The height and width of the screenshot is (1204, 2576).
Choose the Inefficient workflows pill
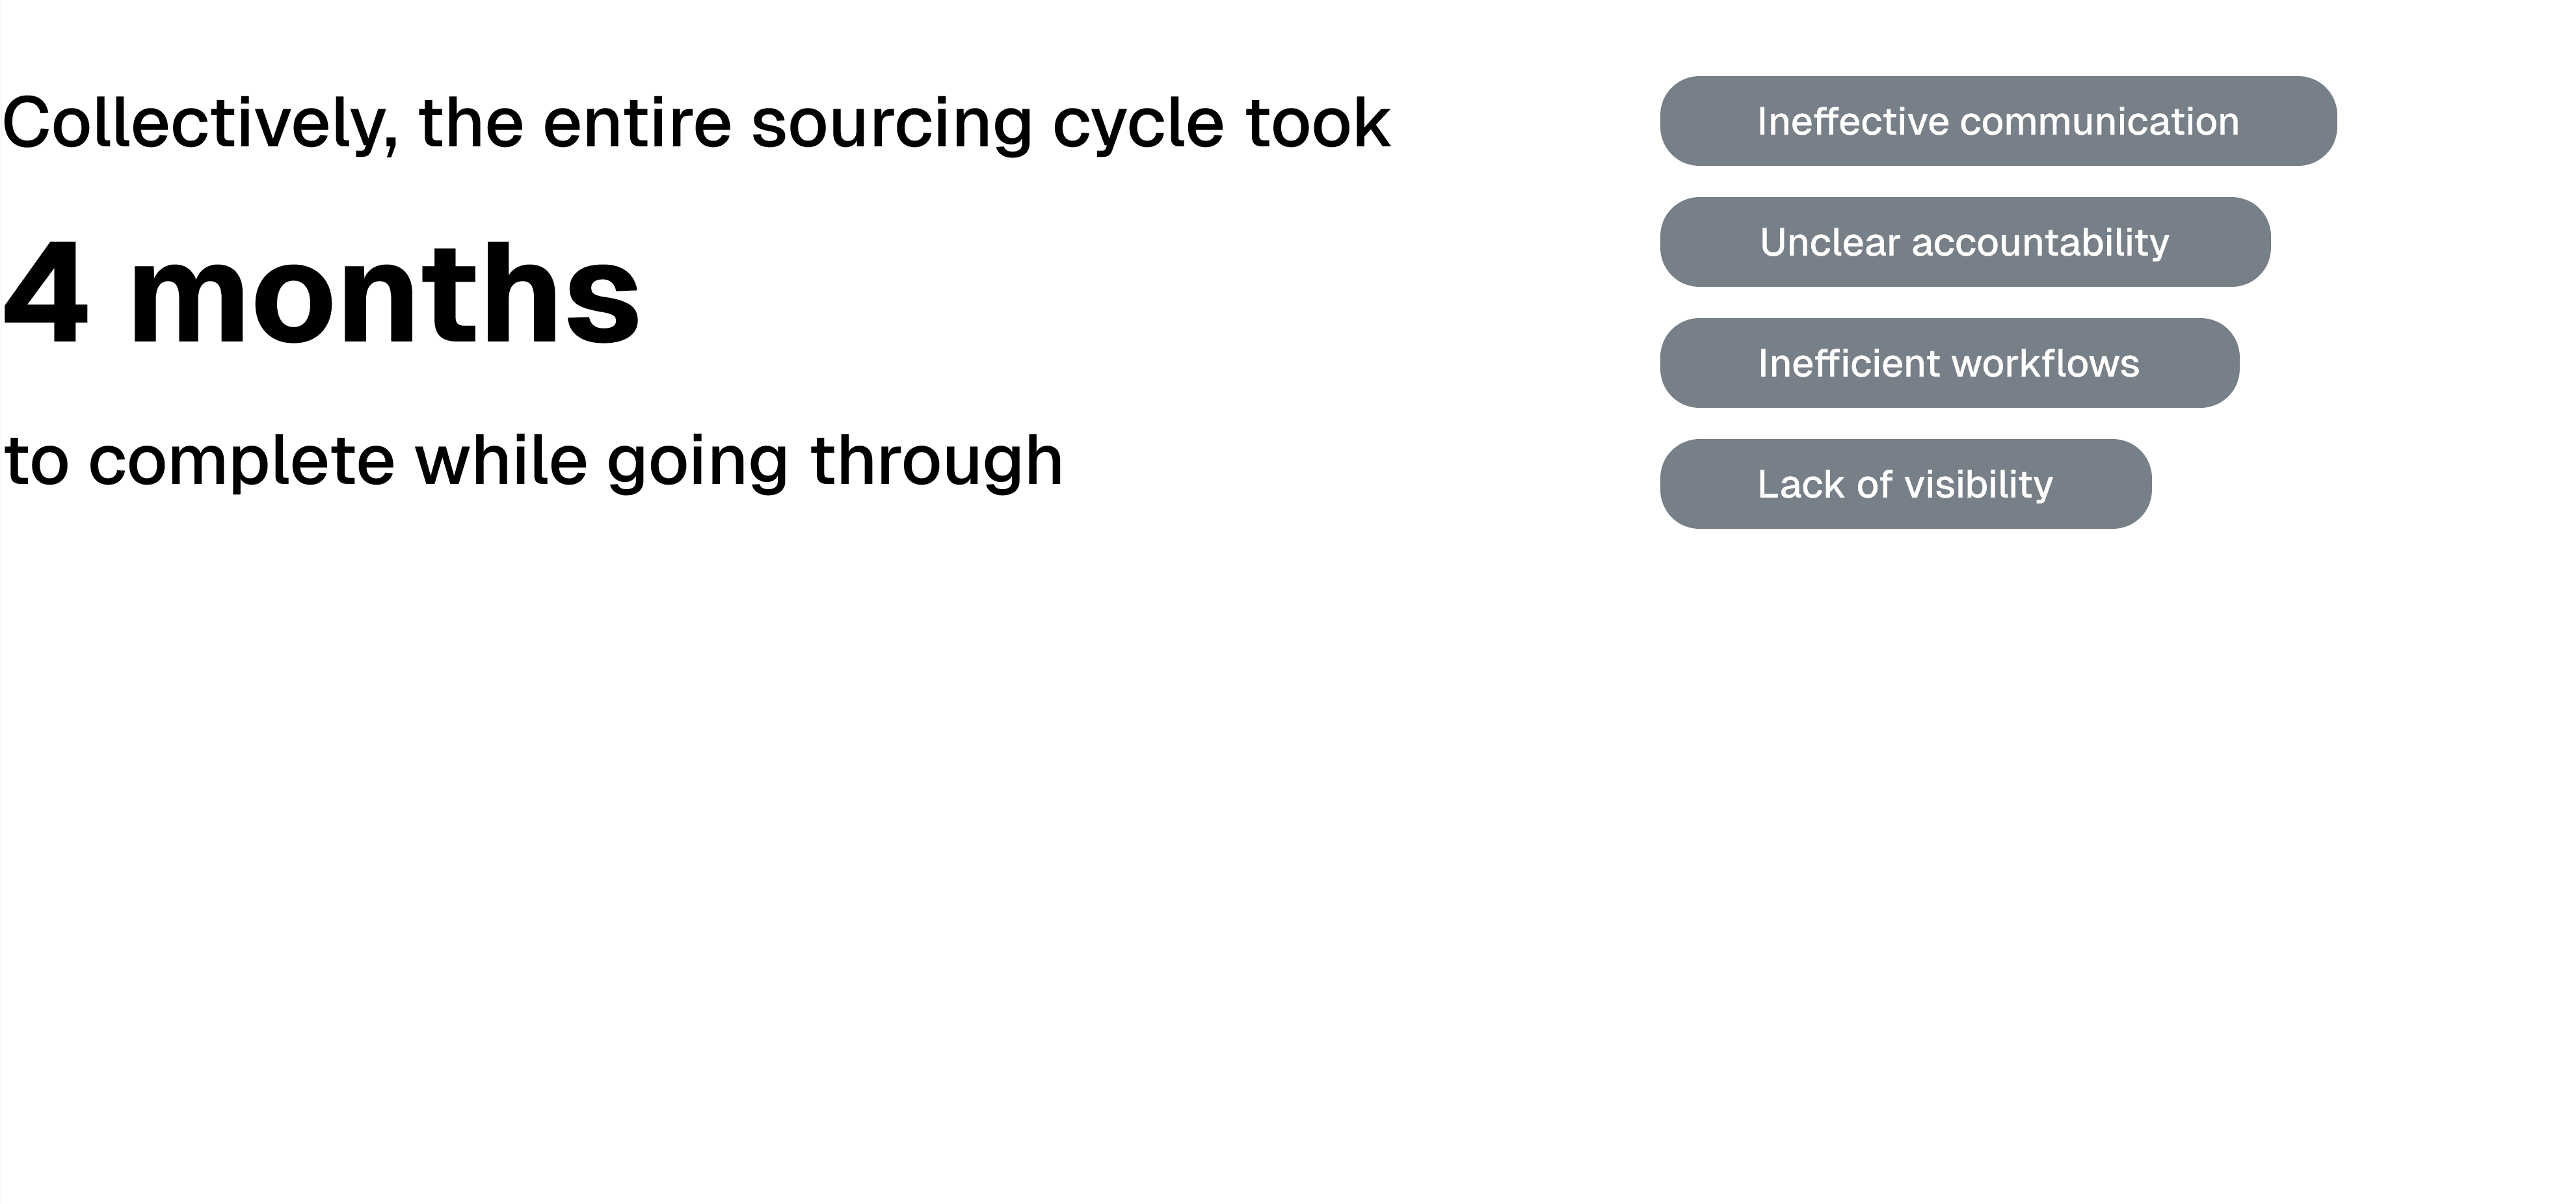tap(1949, 363)
